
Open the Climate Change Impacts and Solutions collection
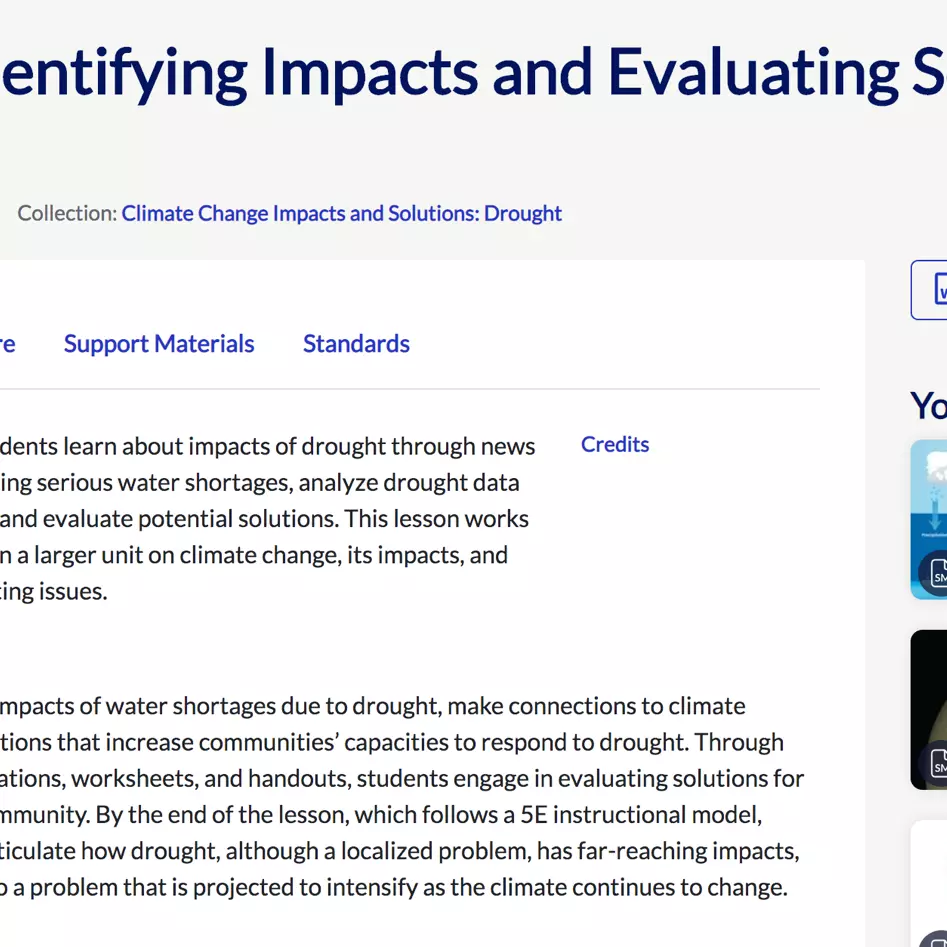(x=341, y=213)
